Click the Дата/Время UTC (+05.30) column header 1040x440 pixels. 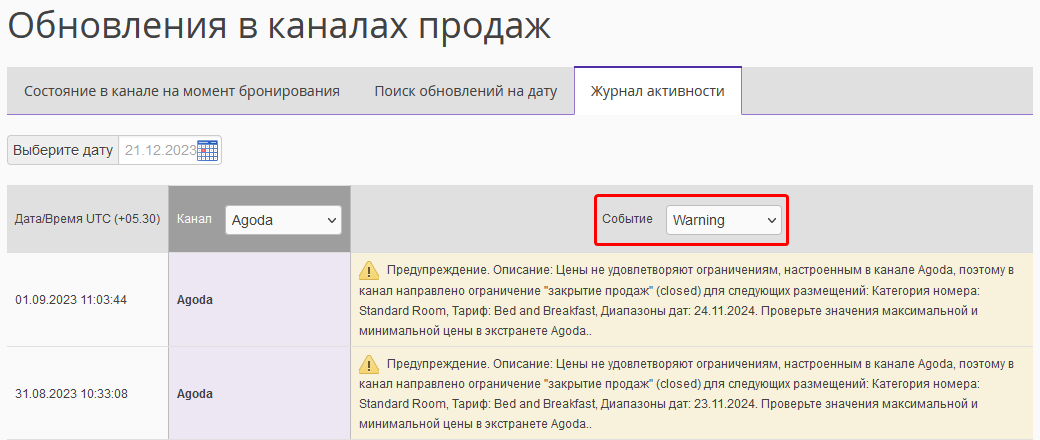88,219
